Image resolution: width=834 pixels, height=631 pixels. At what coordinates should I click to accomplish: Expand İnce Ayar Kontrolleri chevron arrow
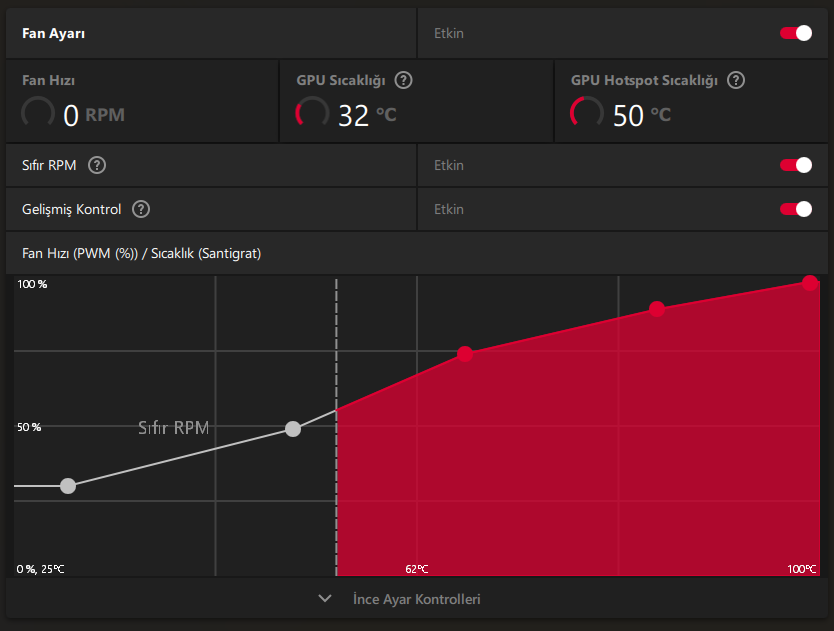[x=325, y=599]
